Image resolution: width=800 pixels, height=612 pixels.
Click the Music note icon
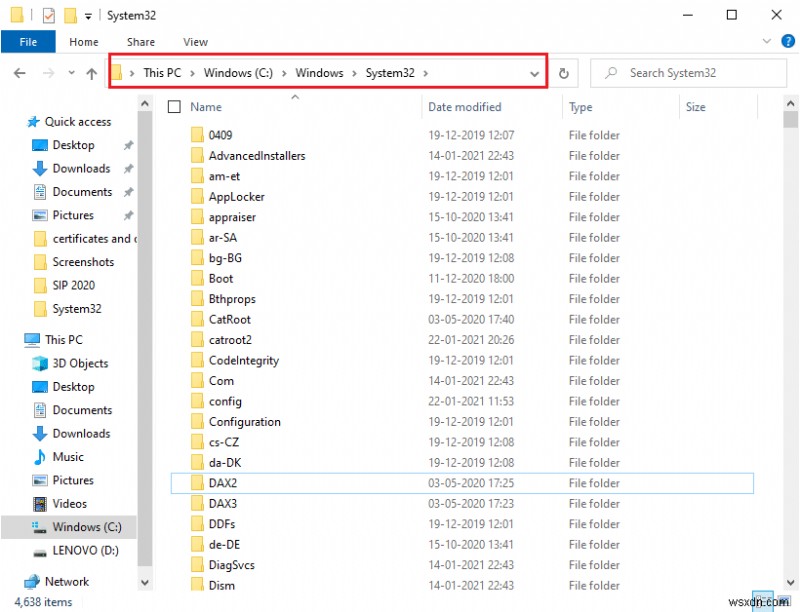pyautogui.click(x=40, y=457)
